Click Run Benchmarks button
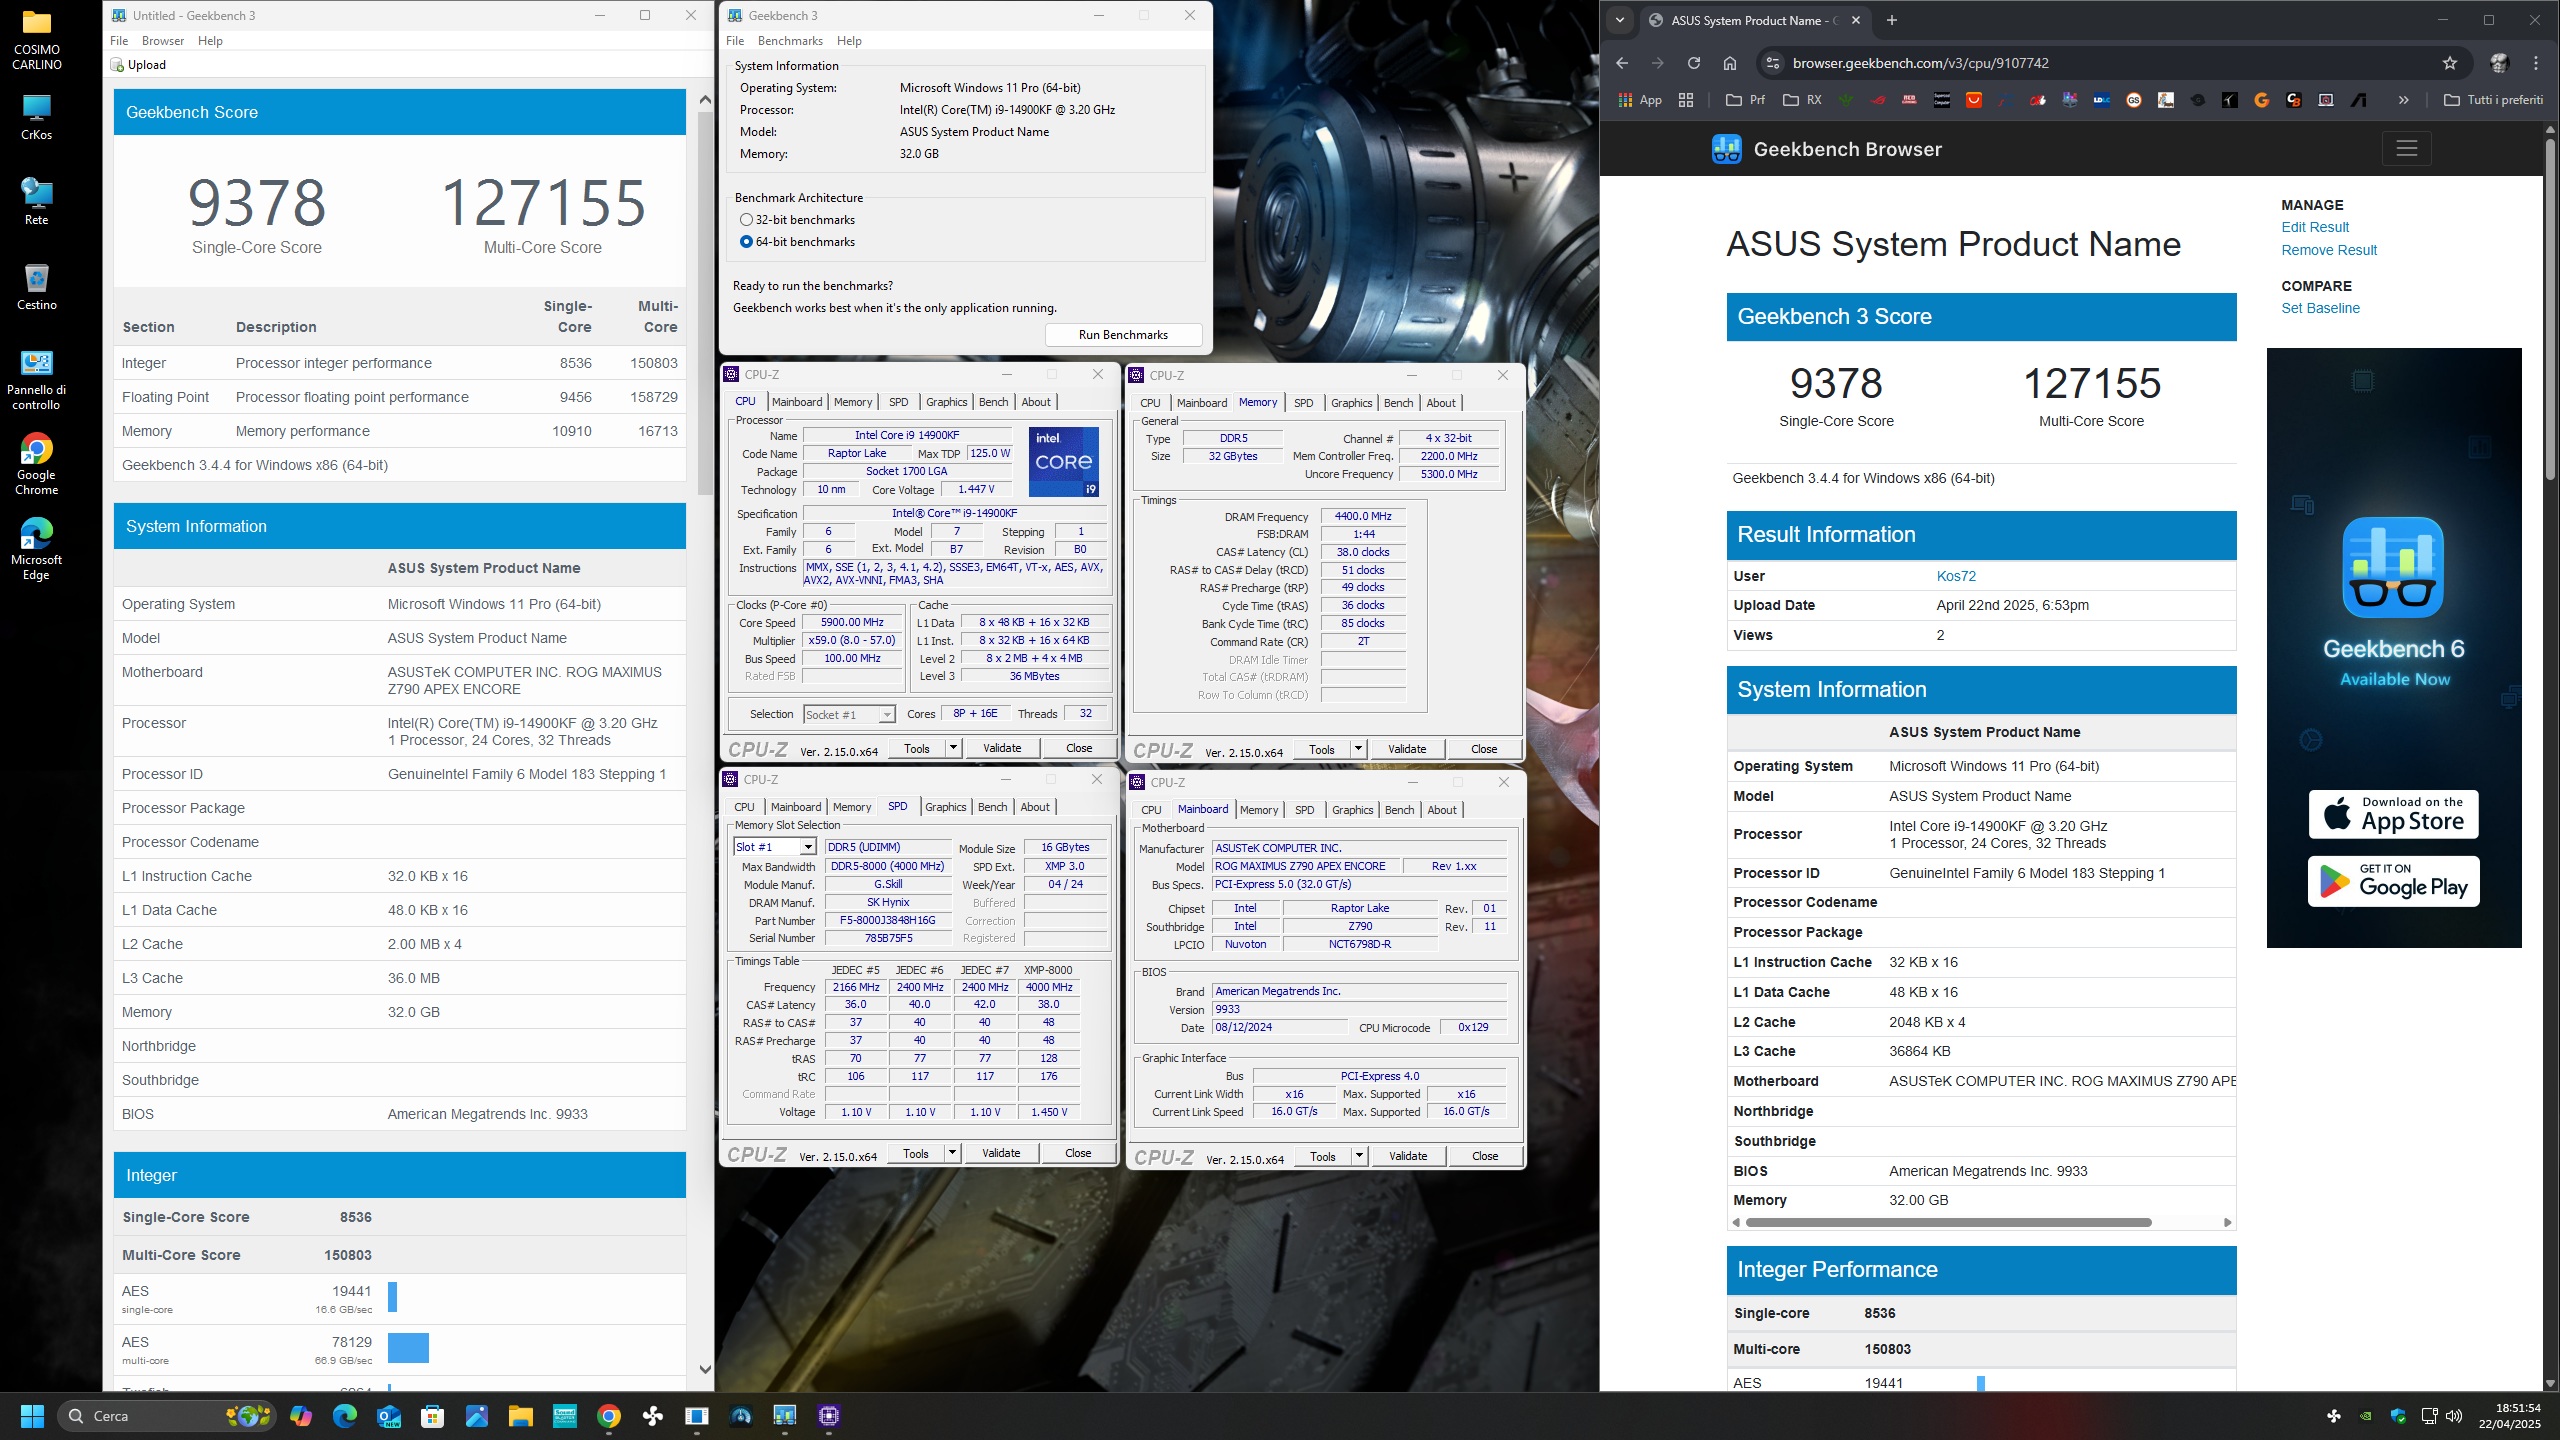The height and width of the screenshot is (1440, 2560). pos(1123,335)
